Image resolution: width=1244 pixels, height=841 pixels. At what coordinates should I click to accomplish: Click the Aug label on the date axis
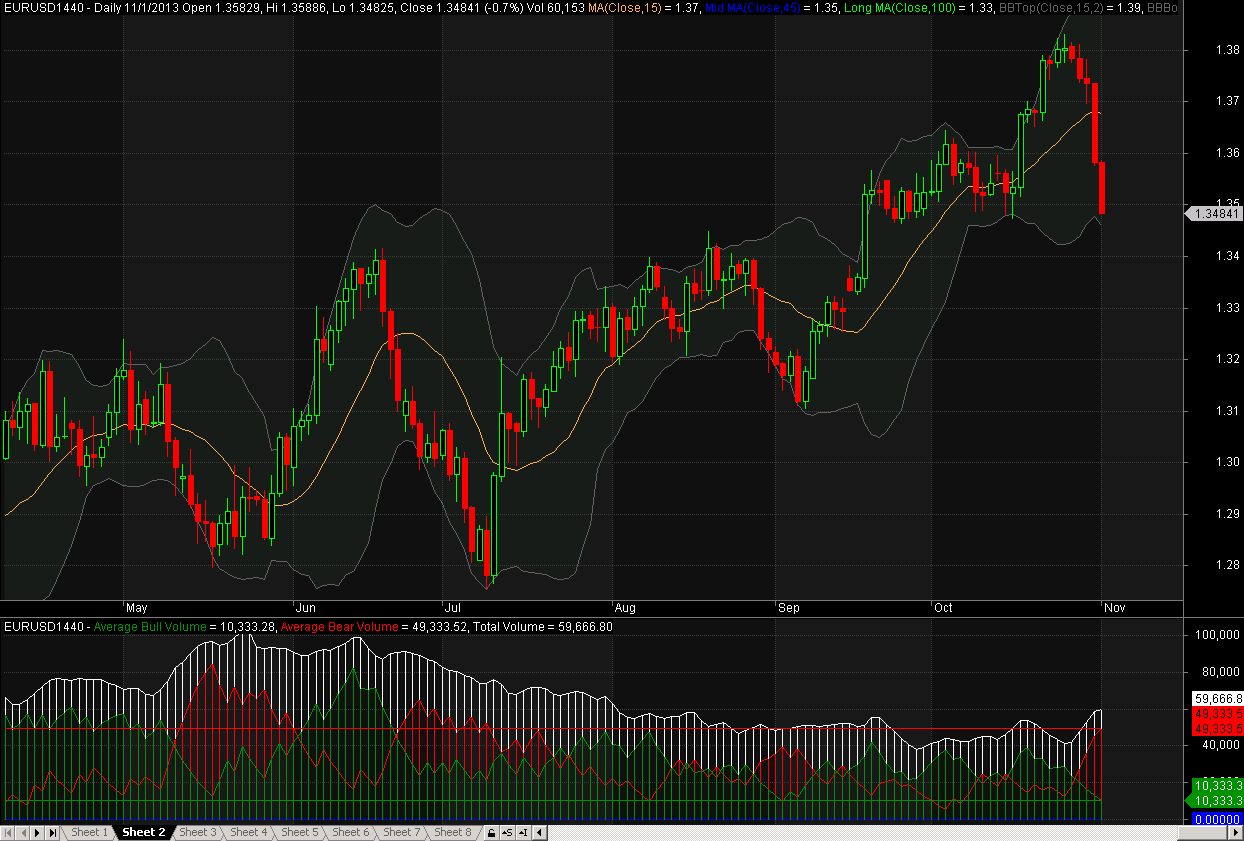point(624,607)
